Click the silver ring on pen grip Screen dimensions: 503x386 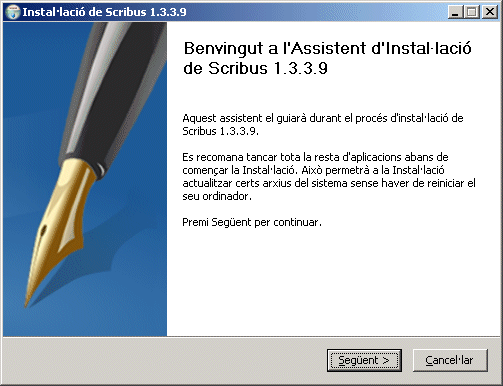click(98, 167)
